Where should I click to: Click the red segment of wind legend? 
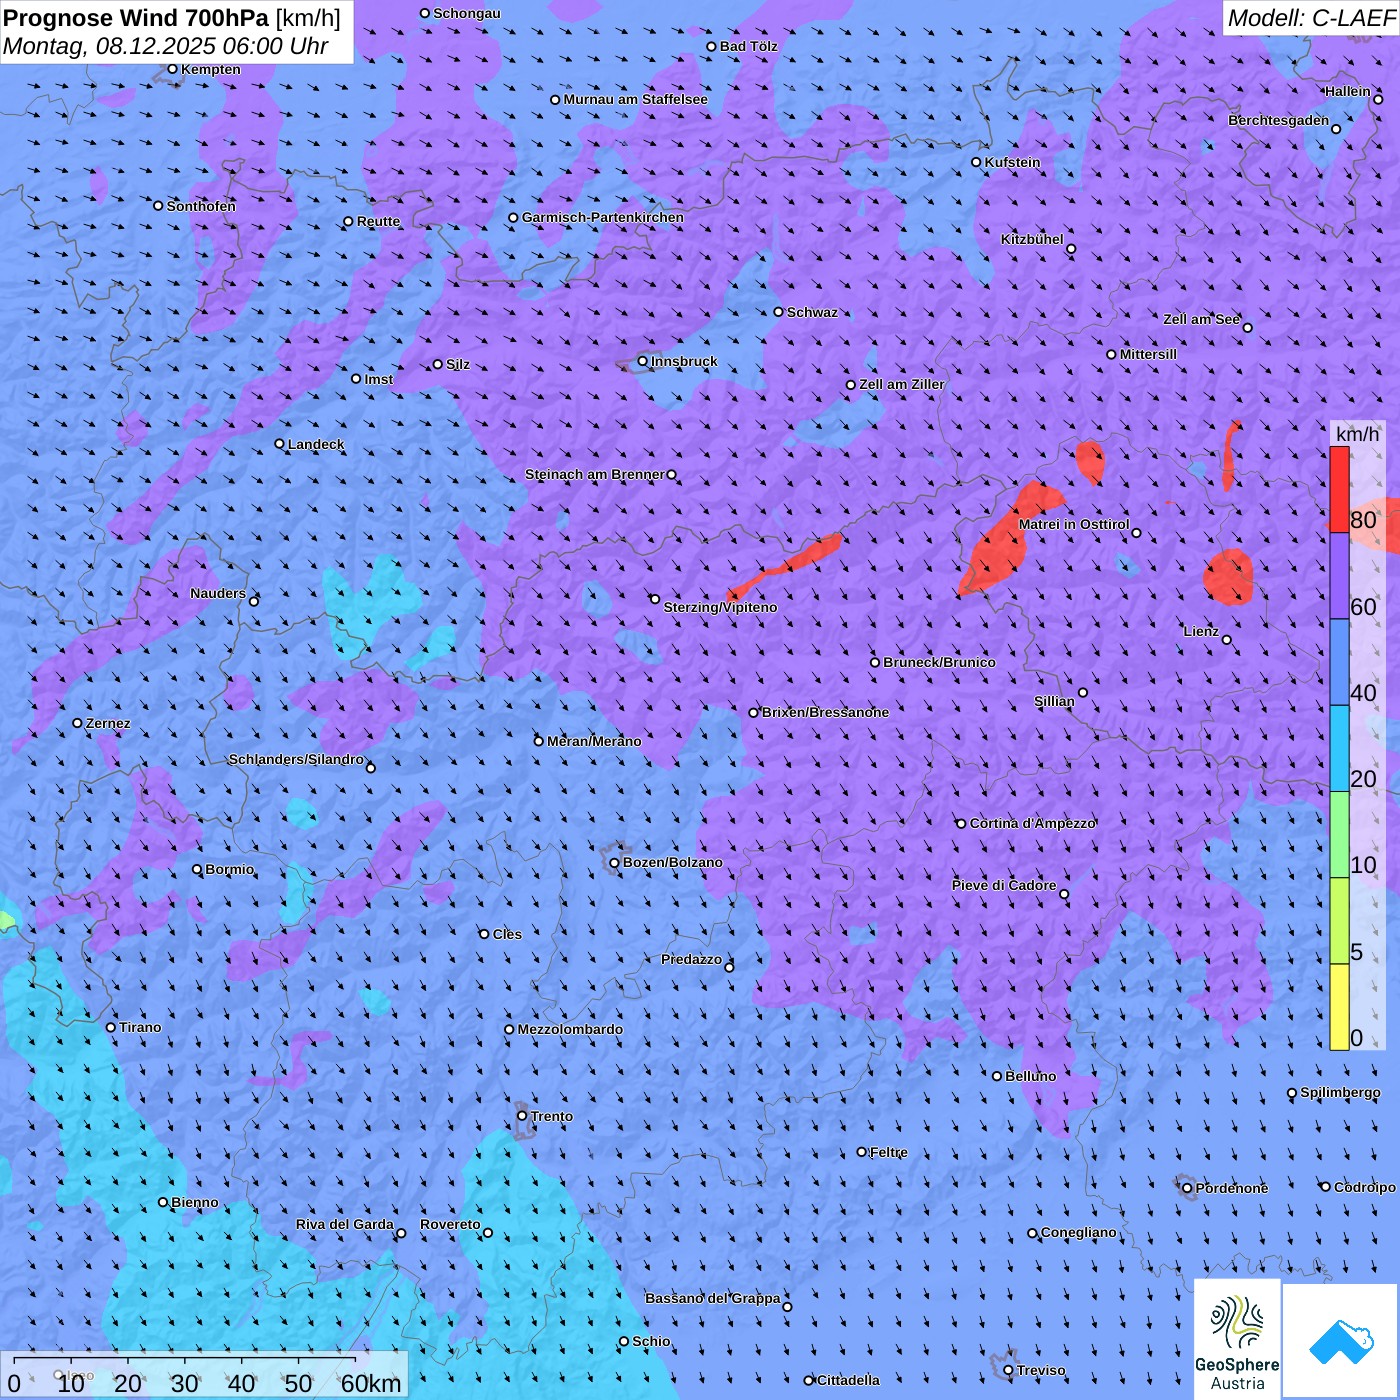pyautogui.click(x=1339, y=489)
